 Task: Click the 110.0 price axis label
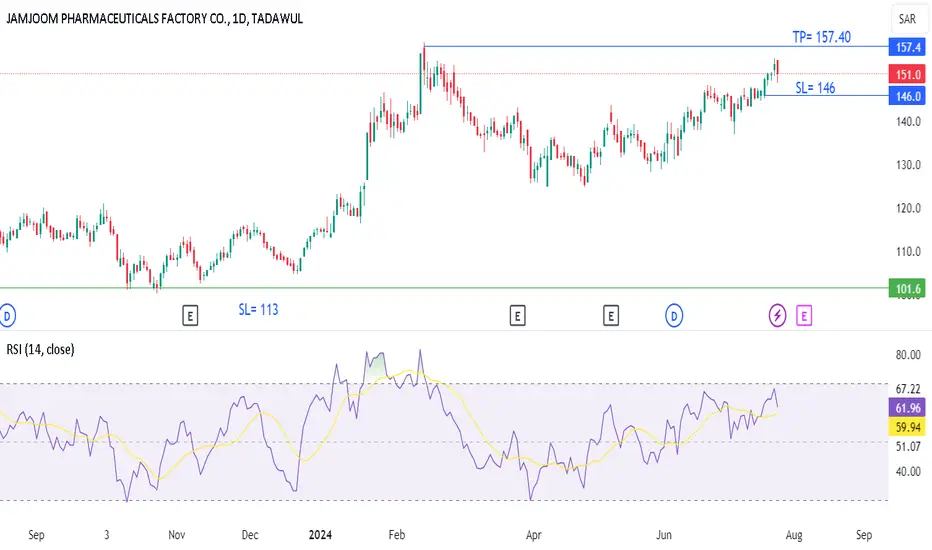click(x=908, y=252)
